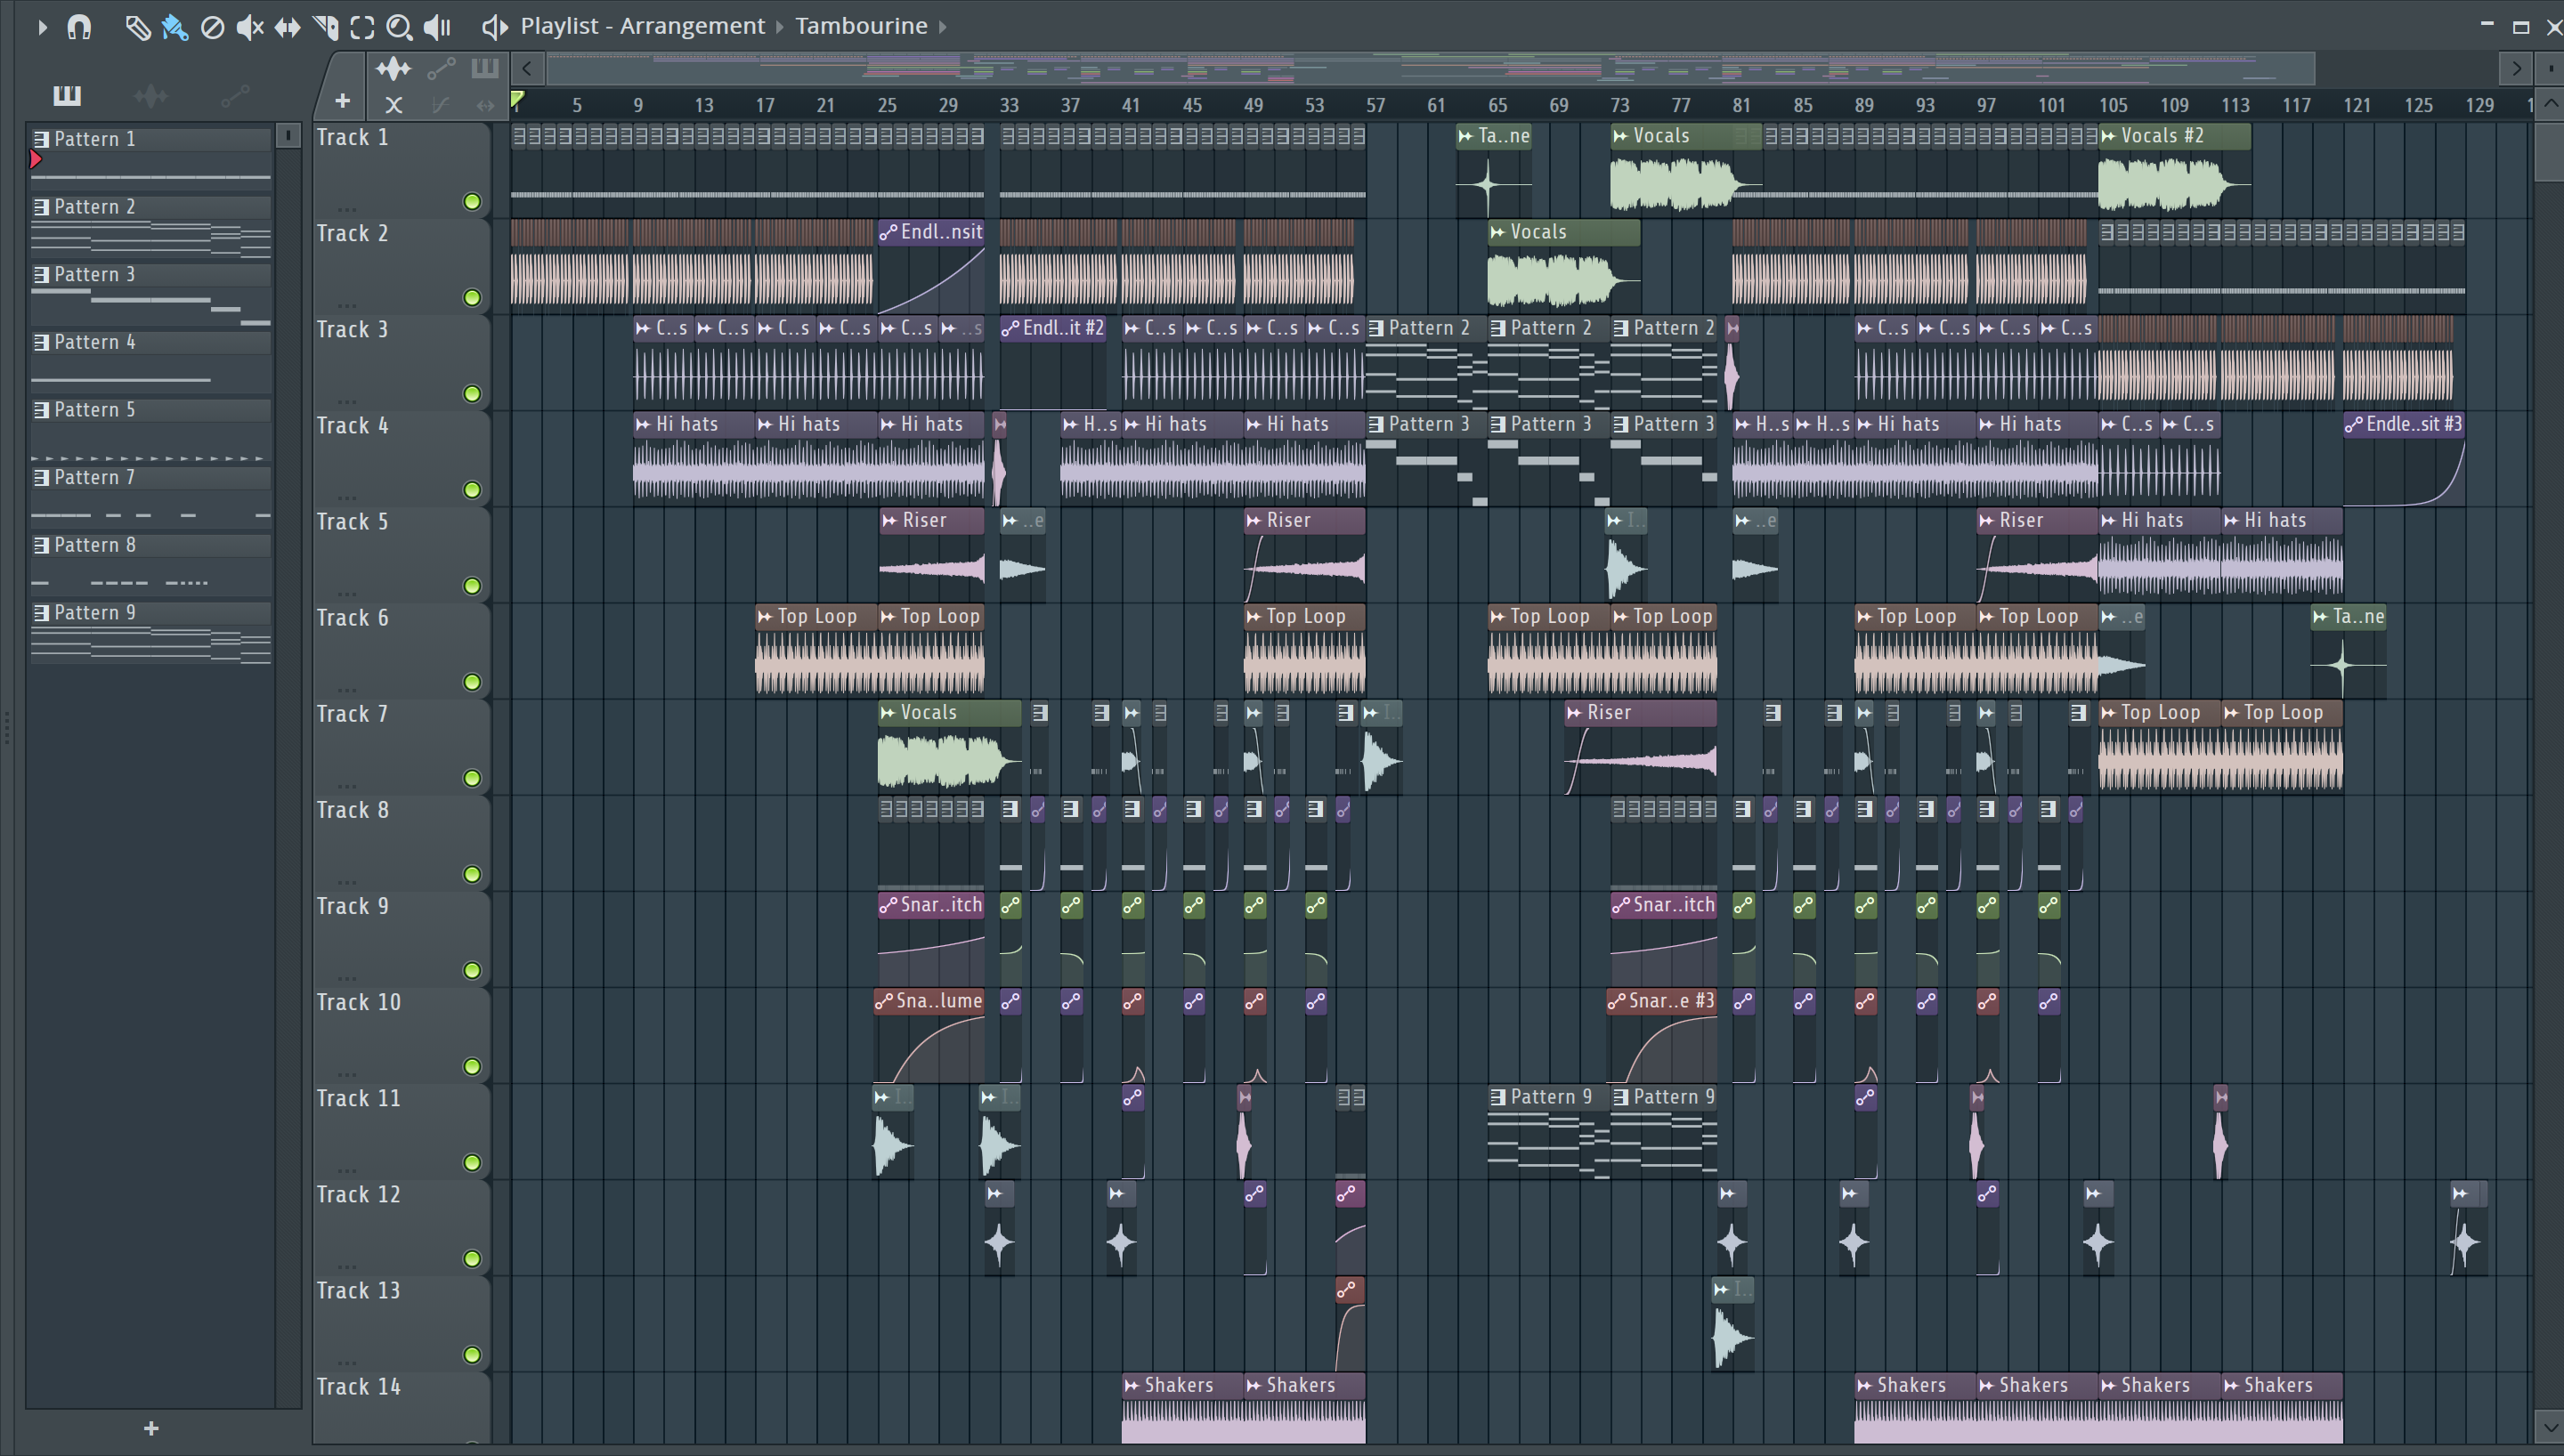2564x1456 pixels.
Task: Click the Playlist - Arrangement title
Action: click(x=642, y=26)
